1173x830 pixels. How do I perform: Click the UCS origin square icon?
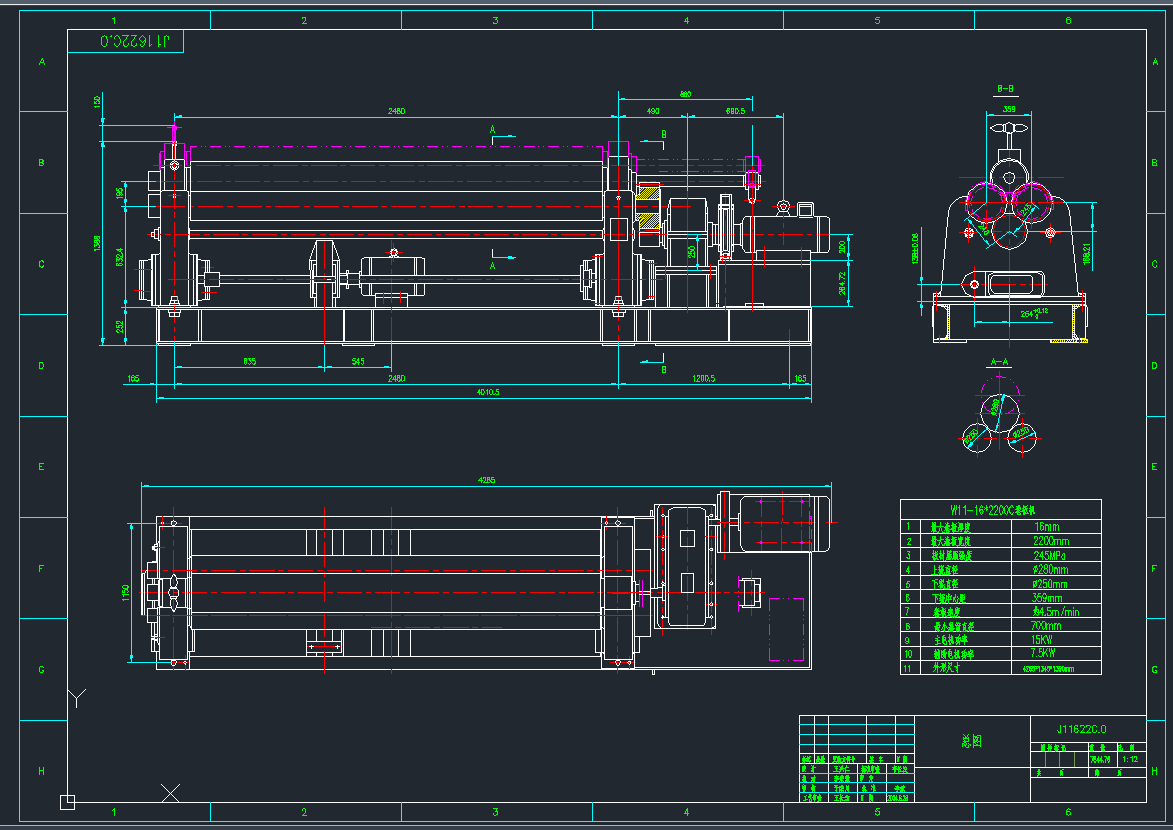coord(67,800)
